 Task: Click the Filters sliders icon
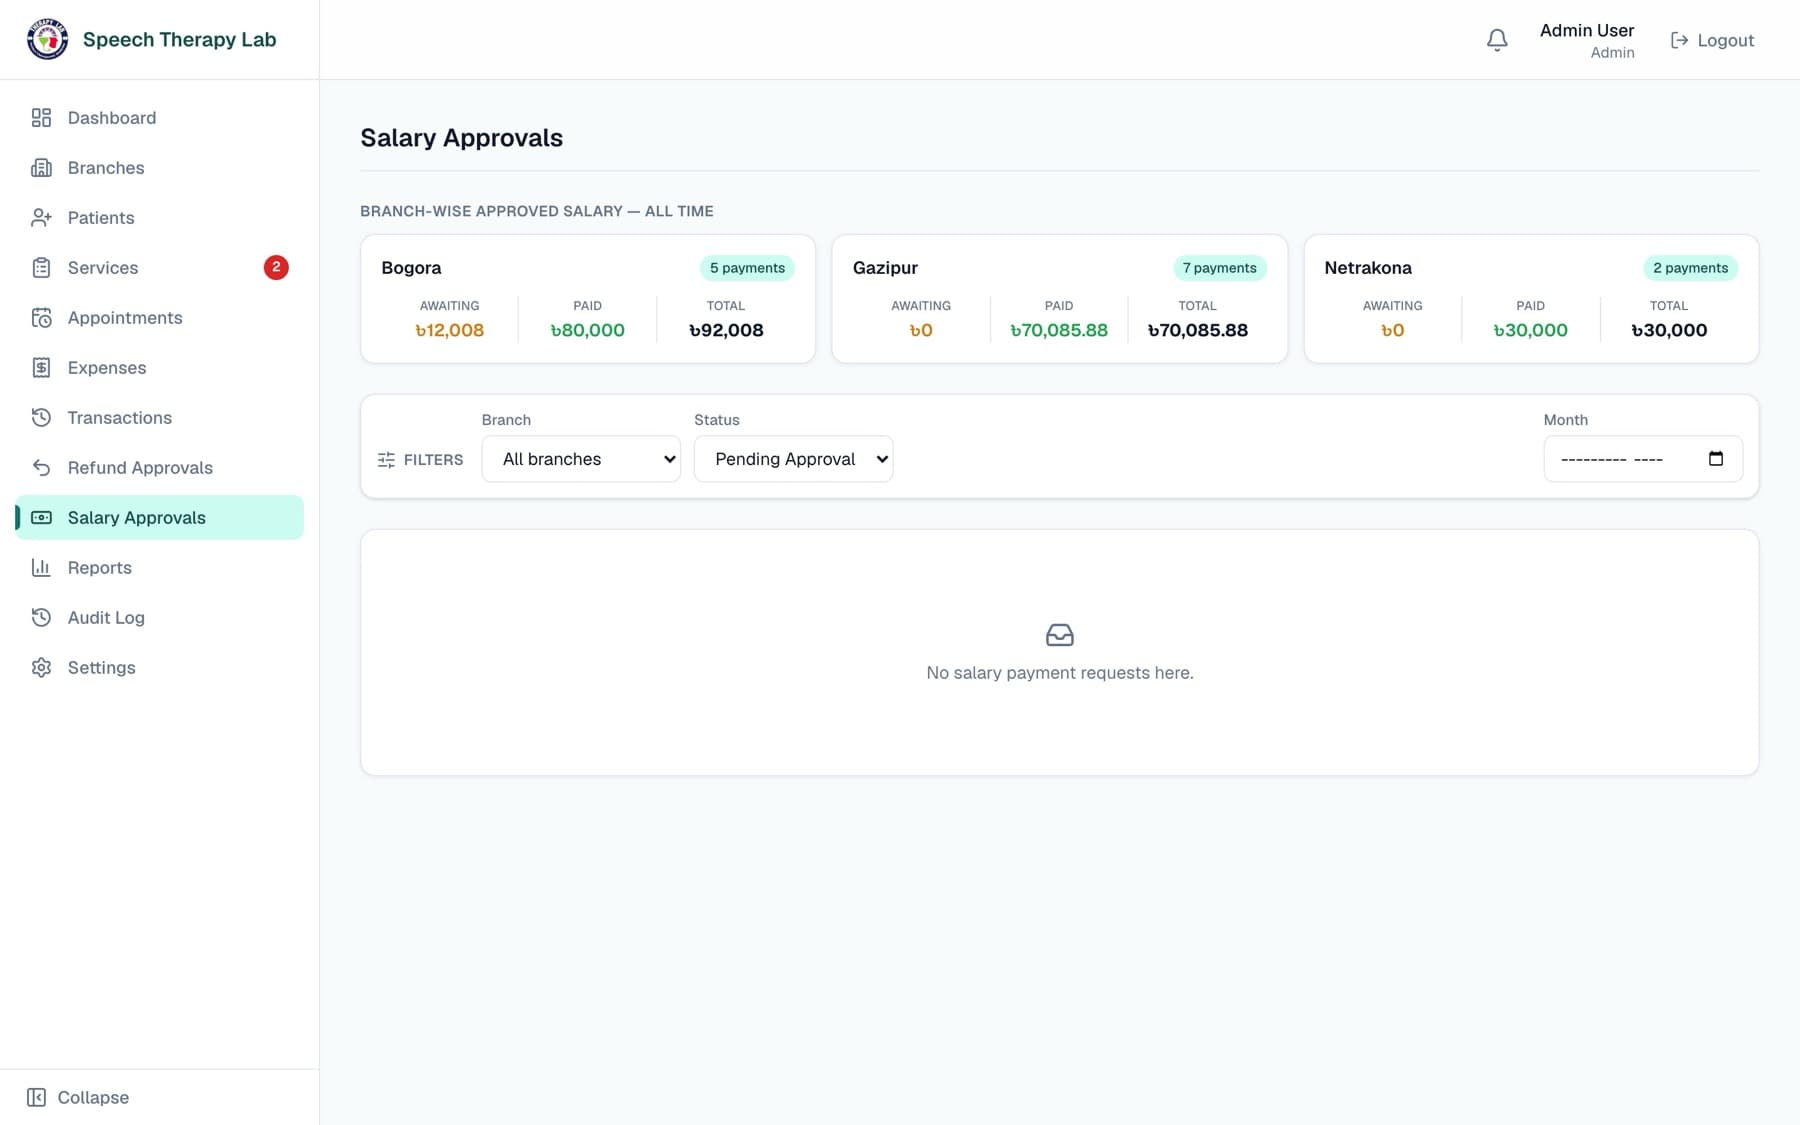pos(386,460)
